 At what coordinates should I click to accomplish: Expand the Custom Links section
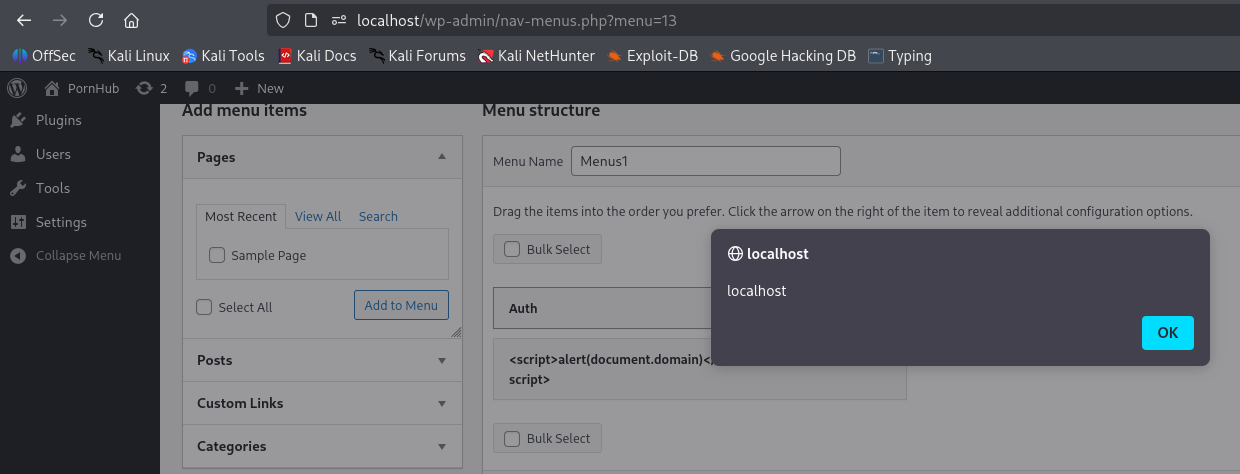pyautogui.click(x=322, y=403)
